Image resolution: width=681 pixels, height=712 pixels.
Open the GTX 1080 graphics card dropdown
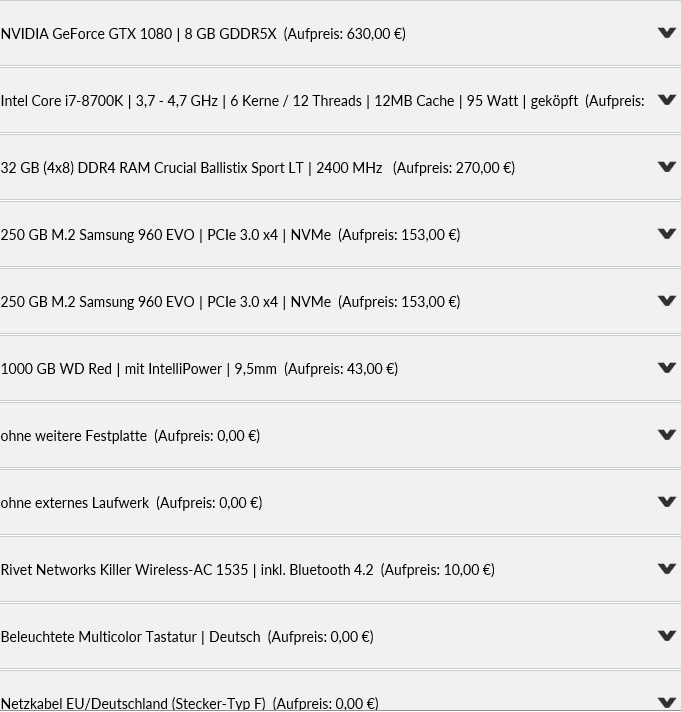[x=340, y=34]
